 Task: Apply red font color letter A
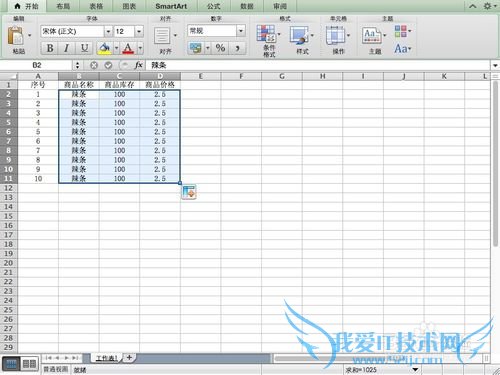tap(128, 48)
